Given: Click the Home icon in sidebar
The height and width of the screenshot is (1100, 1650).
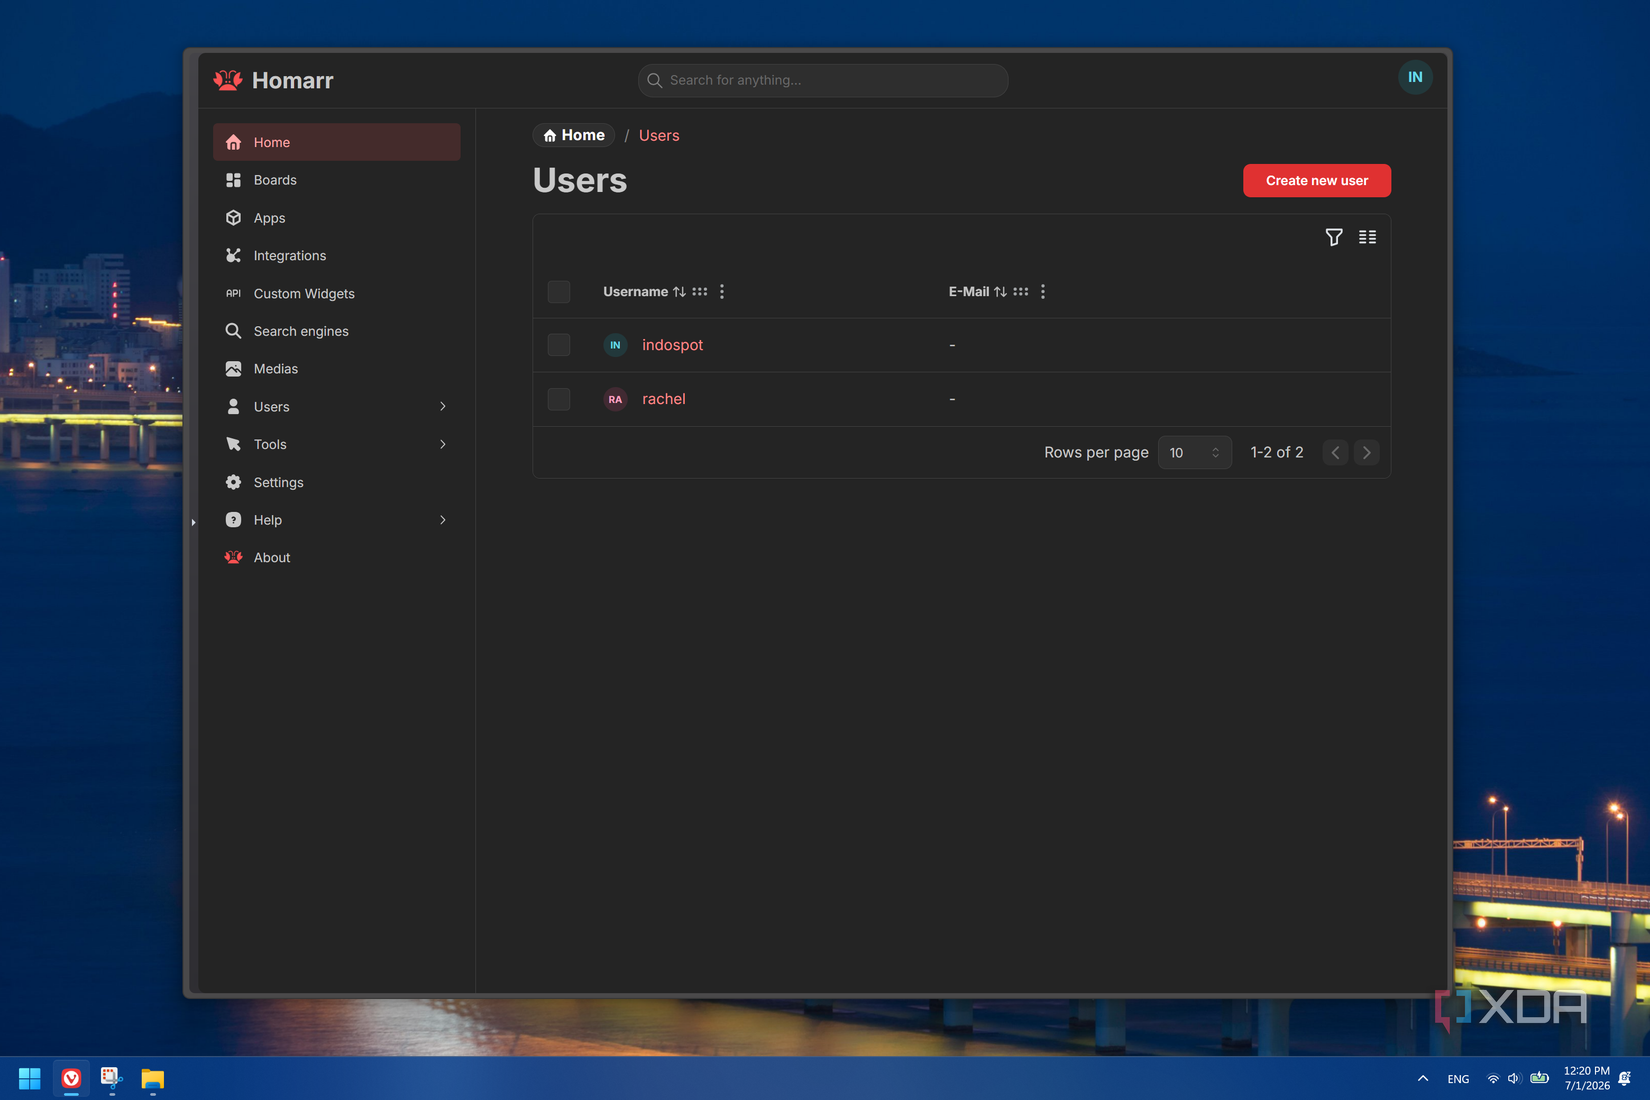Looking at the screenshot, I should tap(233, 142).
